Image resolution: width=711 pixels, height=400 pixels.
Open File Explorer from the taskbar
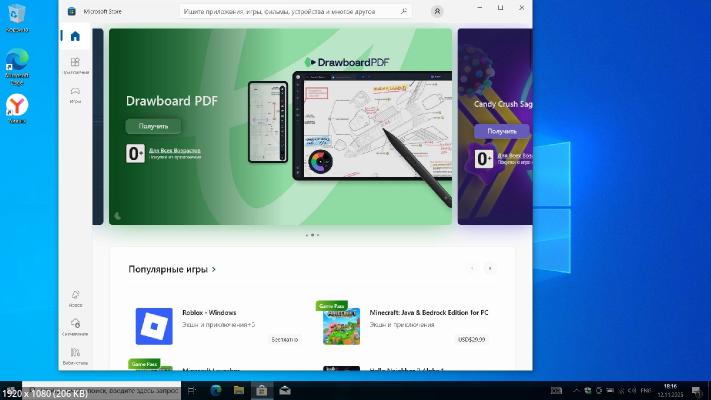tap(238, 389)
